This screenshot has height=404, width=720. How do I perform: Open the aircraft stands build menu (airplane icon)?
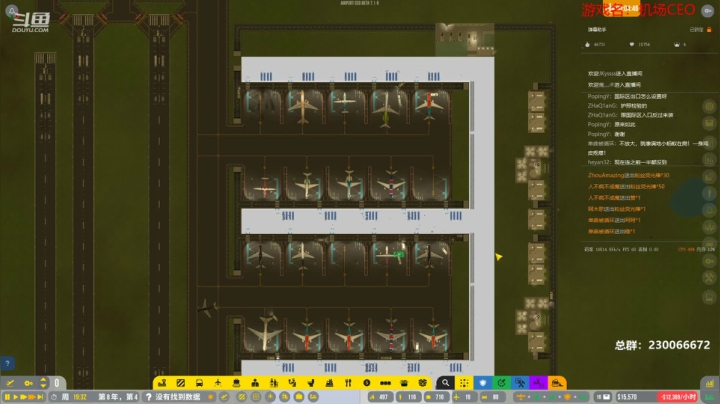[218, 383]
